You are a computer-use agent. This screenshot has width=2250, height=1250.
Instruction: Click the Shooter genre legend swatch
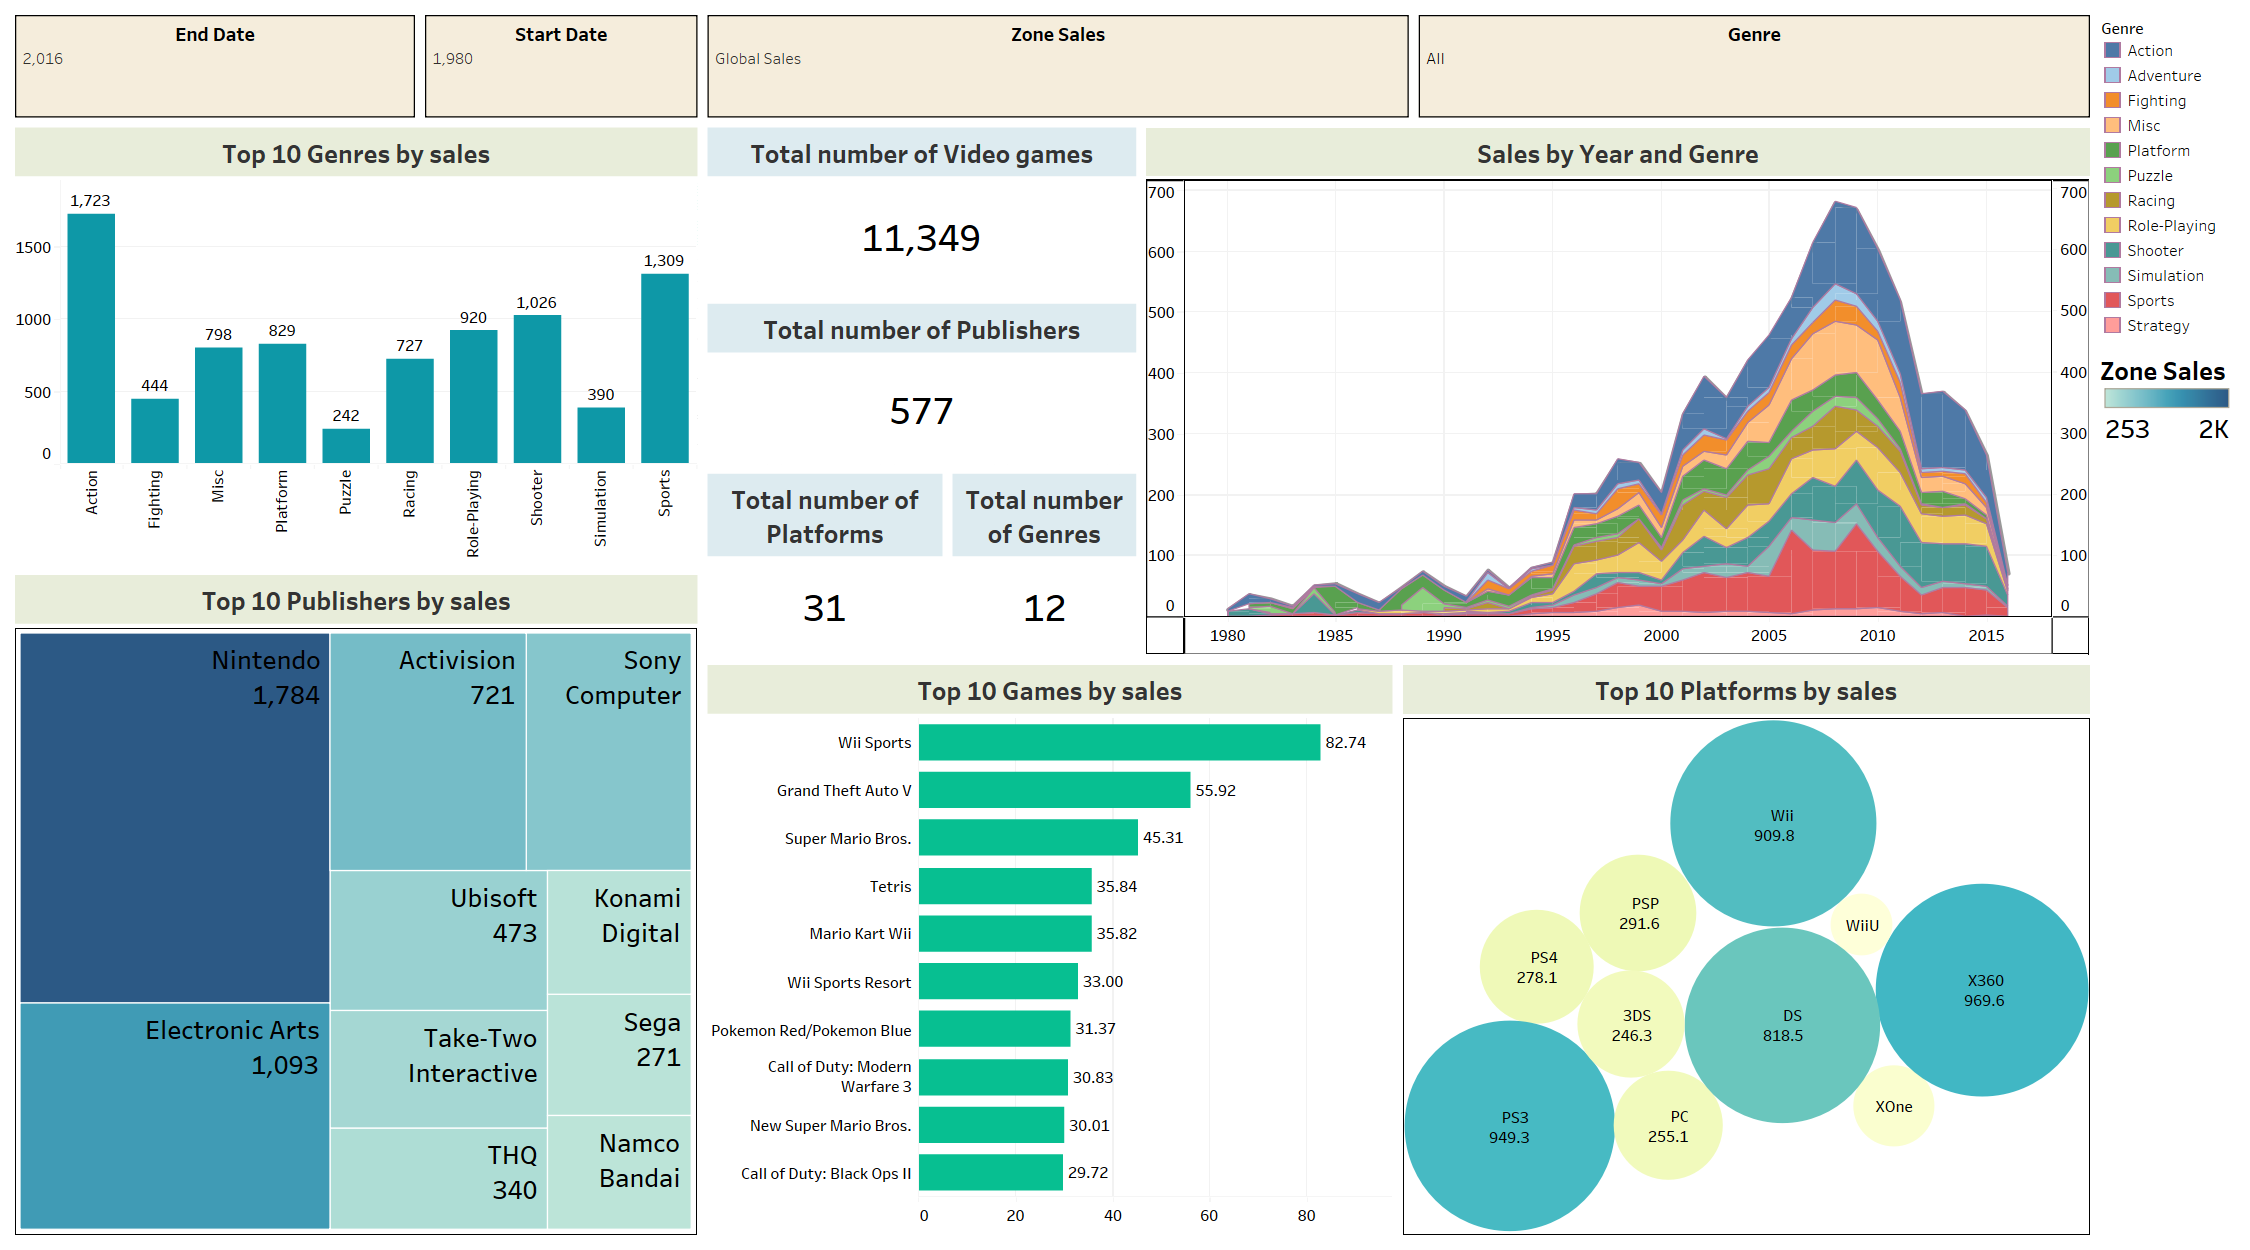[2112, 250]
